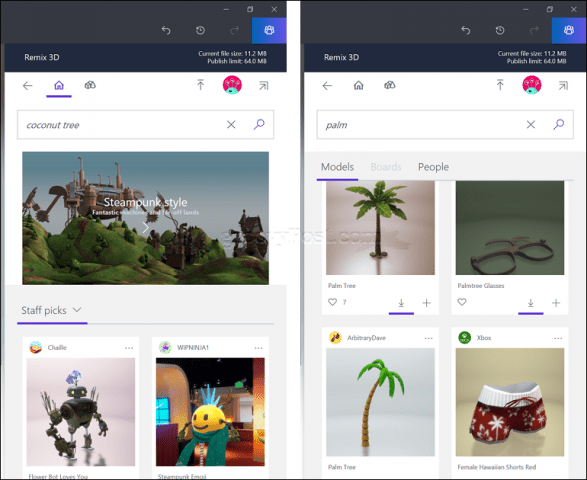This screenshot has height=480, width=587.
Task: Add the first Palm Tree to a board
Action: tap(426, 303)
